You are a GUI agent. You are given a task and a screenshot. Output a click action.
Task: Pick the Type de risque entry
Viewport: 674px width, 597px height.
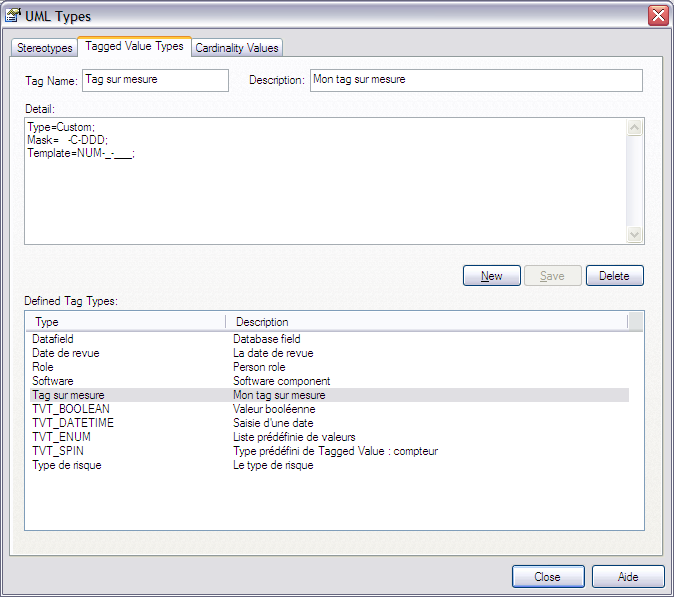click(x=67, y=465)
